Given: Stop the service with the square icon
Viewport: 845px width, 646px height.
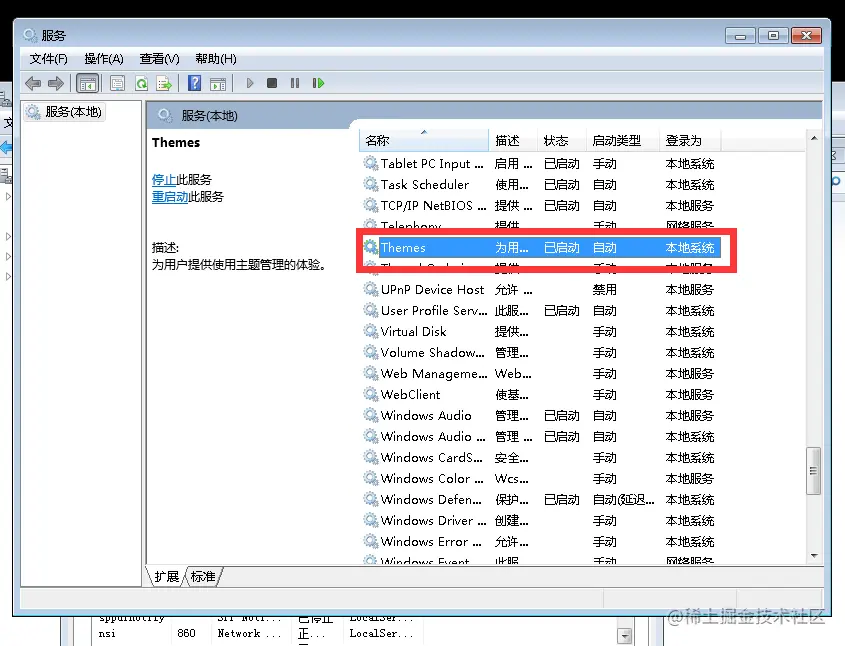Looking at the screenshot, I should (x=272, y=83).
